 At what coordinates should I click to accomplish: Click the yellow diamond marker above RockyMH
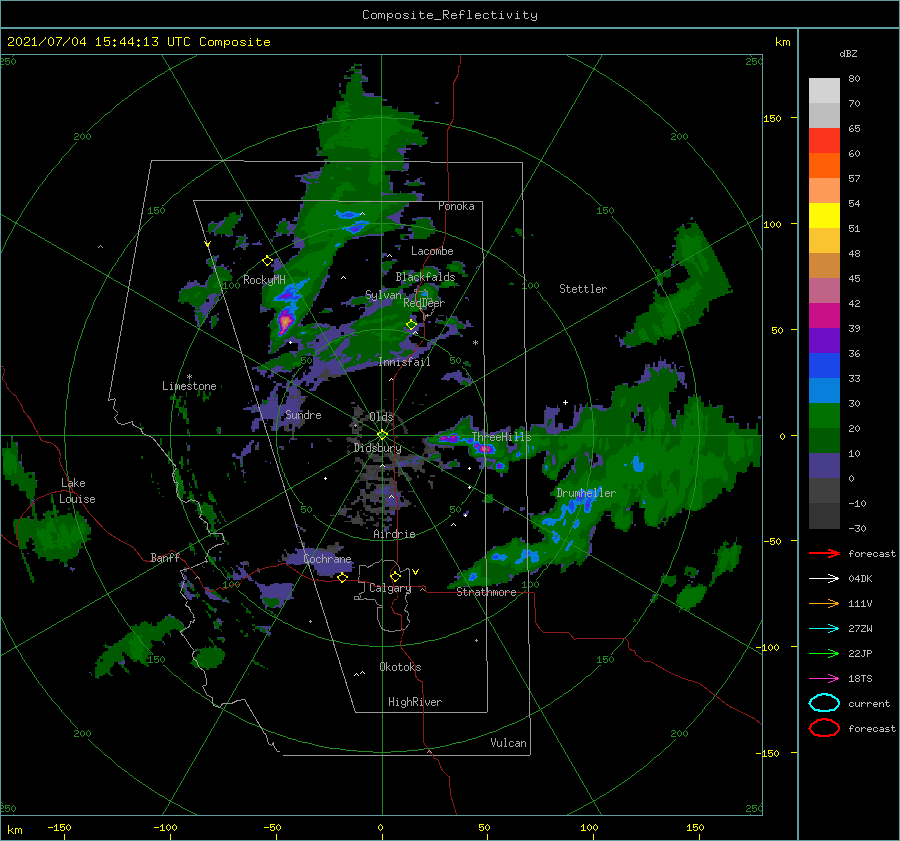(267, 261)
